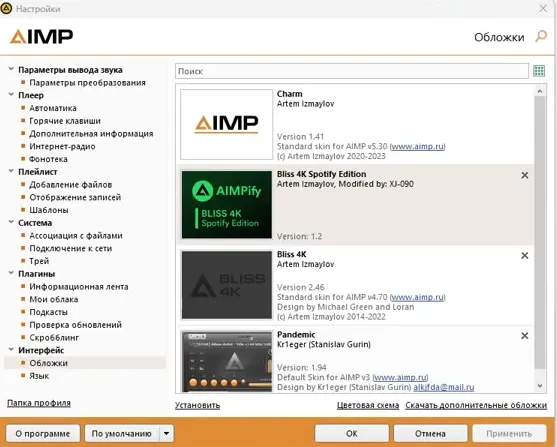
Task: Open Дополнительная информация page
Action: [x=91, y=134]
